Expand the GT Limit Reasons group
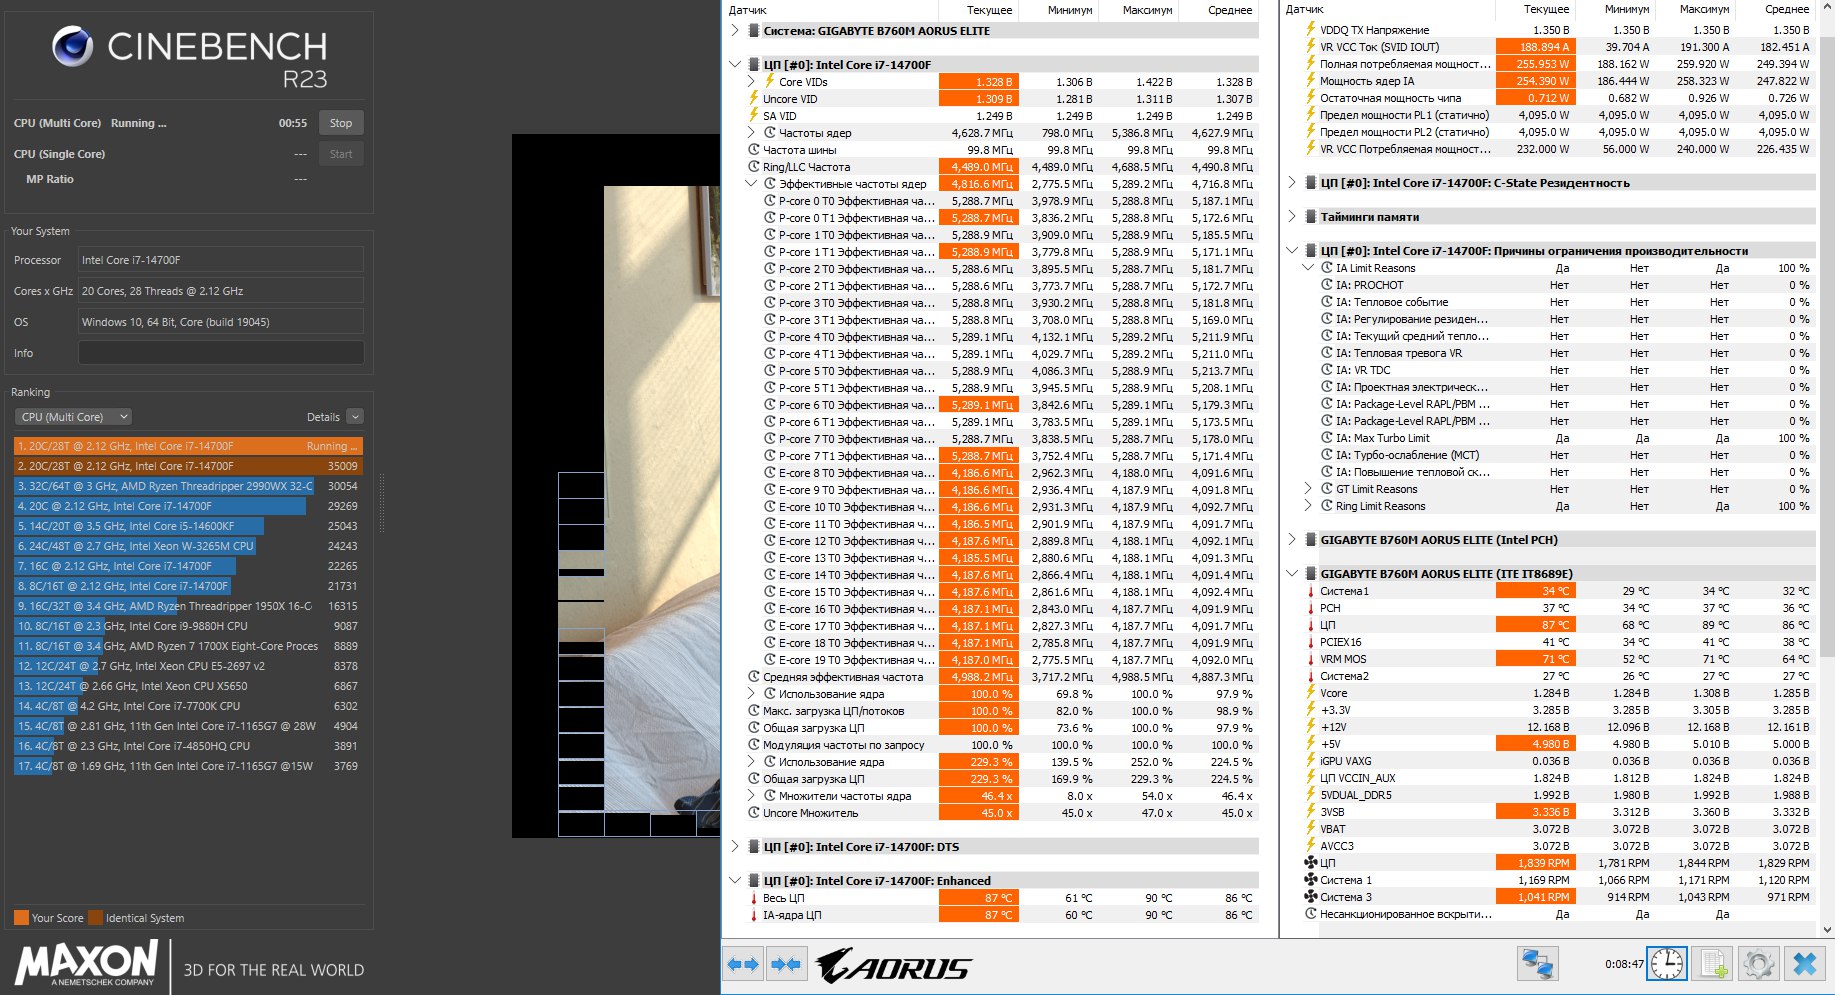 (x=1308, y=489)
